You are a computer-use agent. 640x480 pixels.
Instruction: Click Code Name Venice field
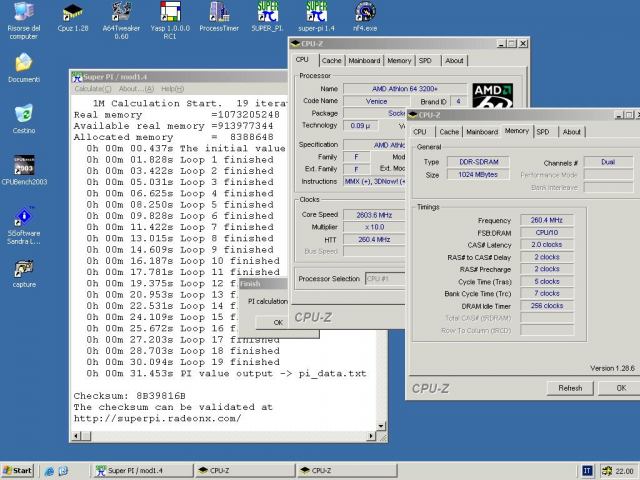coord(376,101)
